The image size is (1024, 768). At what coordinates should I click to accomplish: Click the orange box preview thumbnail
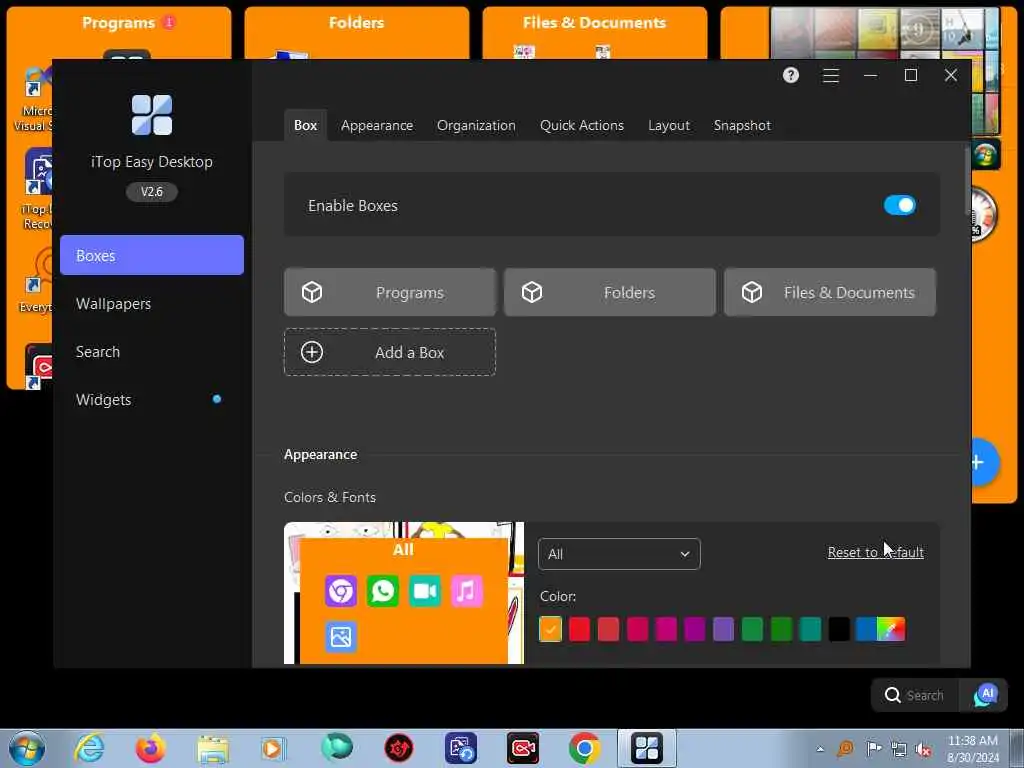tap(404, 601)
